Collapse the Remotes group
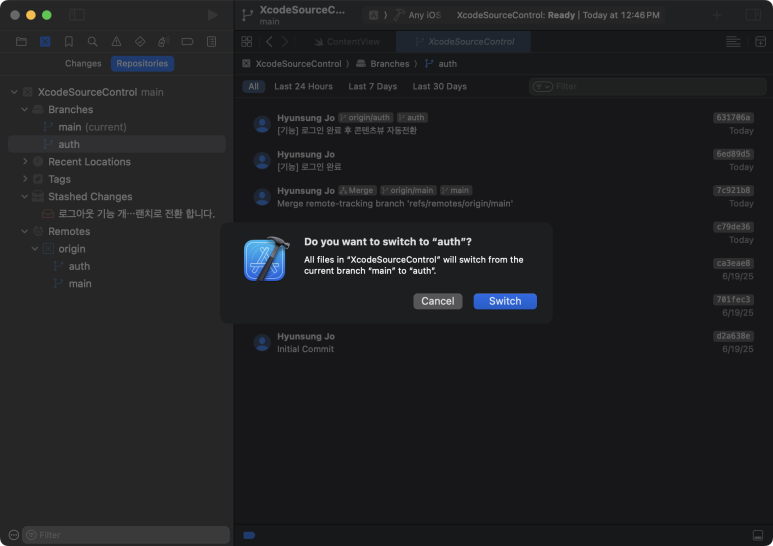The width and height of the screenshot is (773, 546). click(25, 231)
